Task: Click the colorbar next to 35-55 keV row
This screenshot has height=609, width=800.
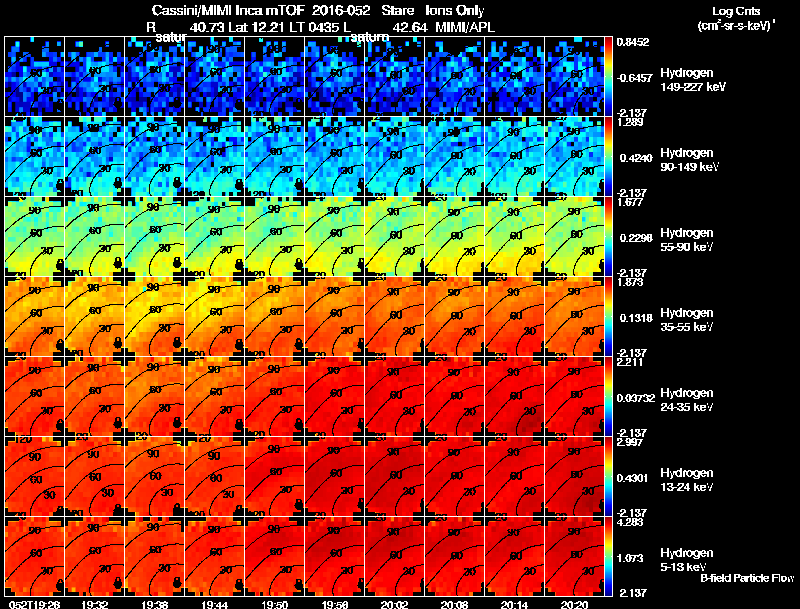Action: [608, 316]
